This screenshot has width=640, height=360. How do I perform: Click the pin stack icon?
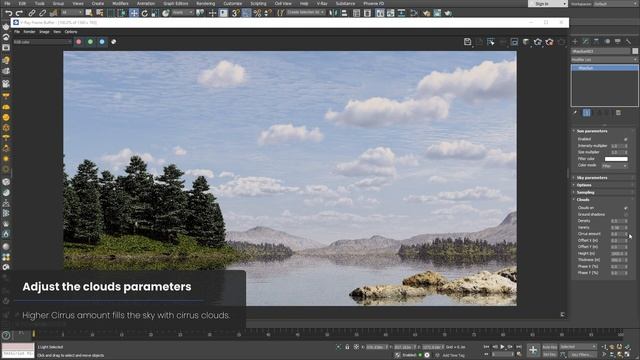tap(576, 113)
